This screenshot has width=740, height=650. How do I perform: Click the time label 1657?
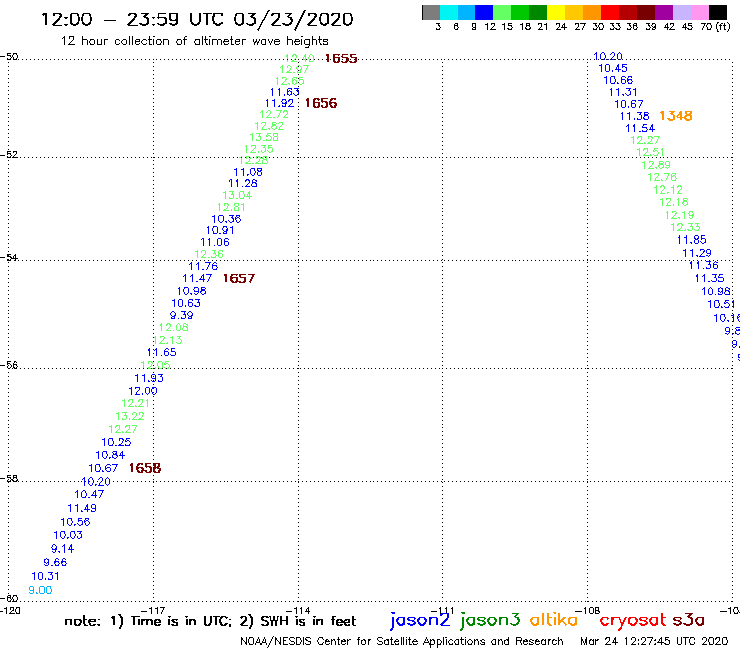239,279
